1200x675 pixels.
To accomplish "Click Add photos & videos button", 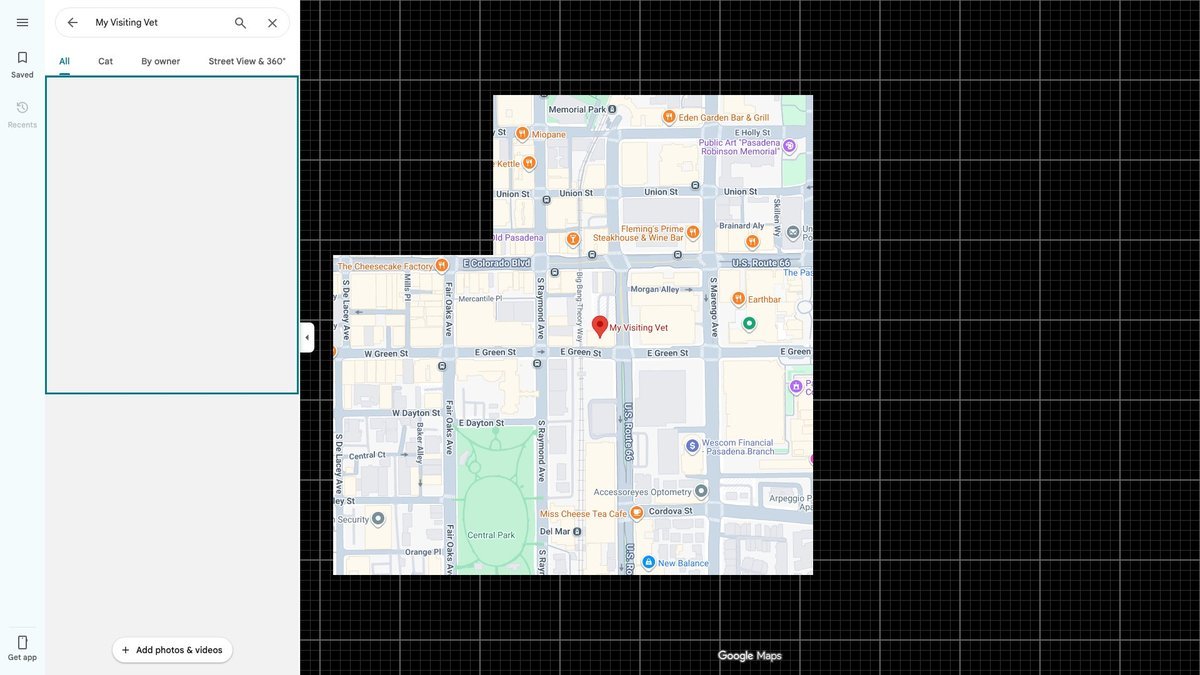I will 172,650.
